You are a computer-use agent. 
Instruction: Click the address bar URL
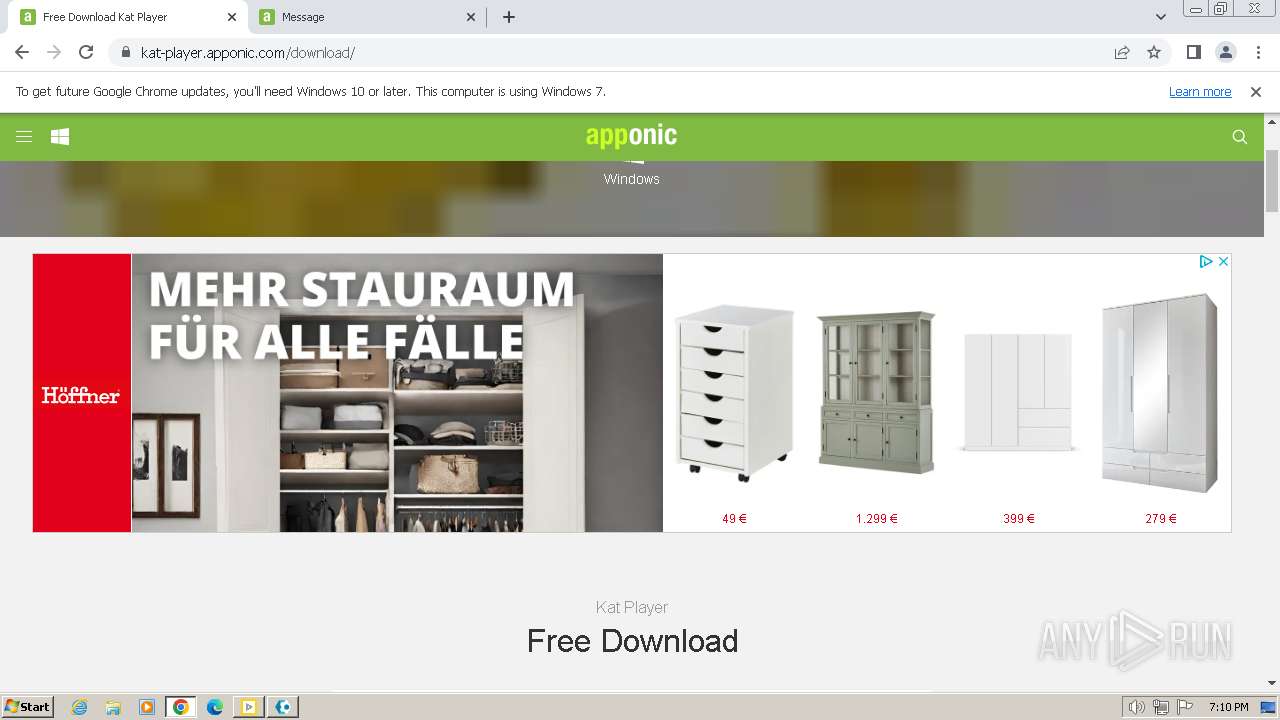pos(248,53)
